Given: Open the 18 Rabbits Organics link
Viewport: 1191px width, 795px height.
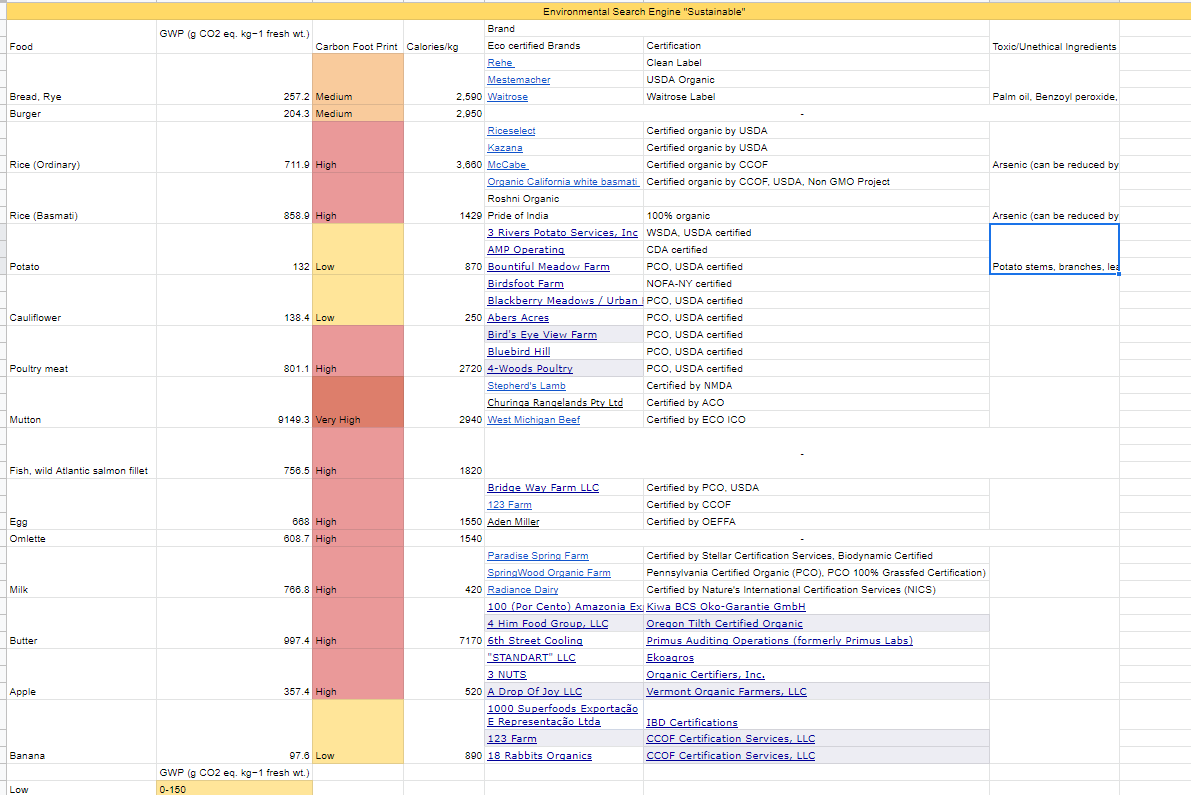Looking at the screenshot, I should point(539,756).
